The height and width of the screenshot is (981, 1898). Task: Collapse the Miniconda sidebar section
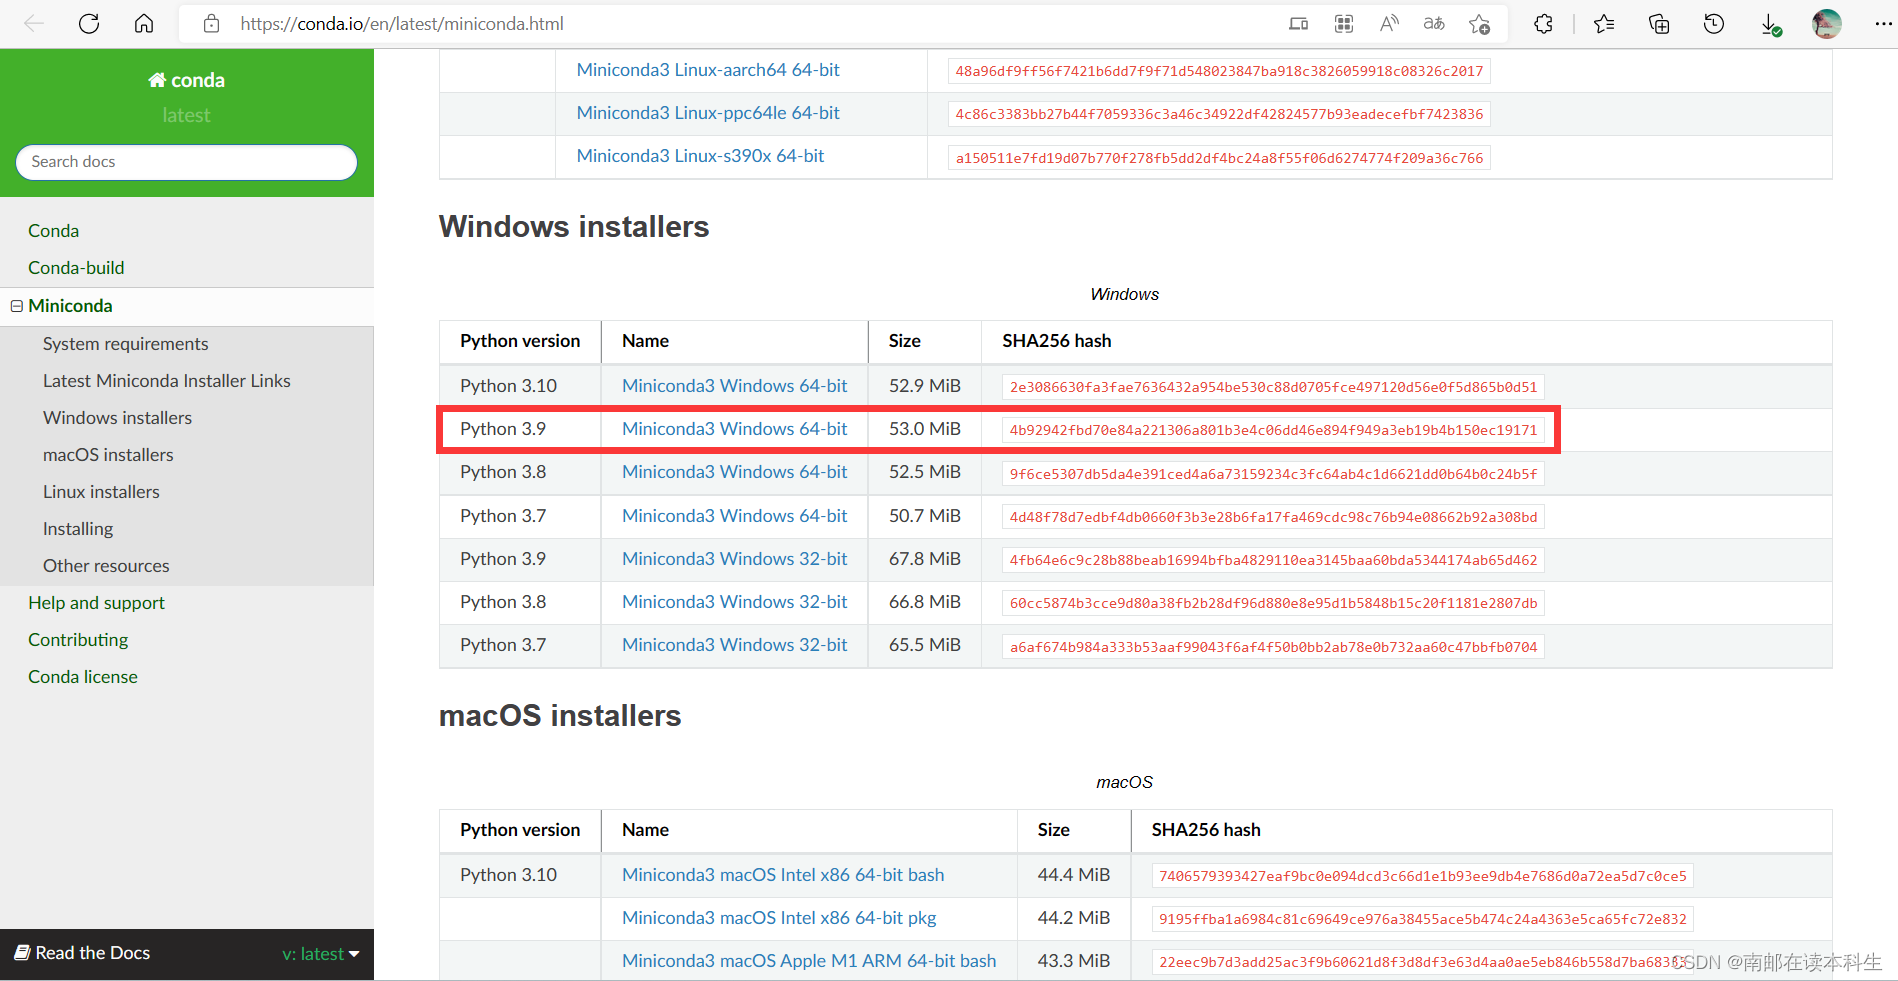[17, 306]
